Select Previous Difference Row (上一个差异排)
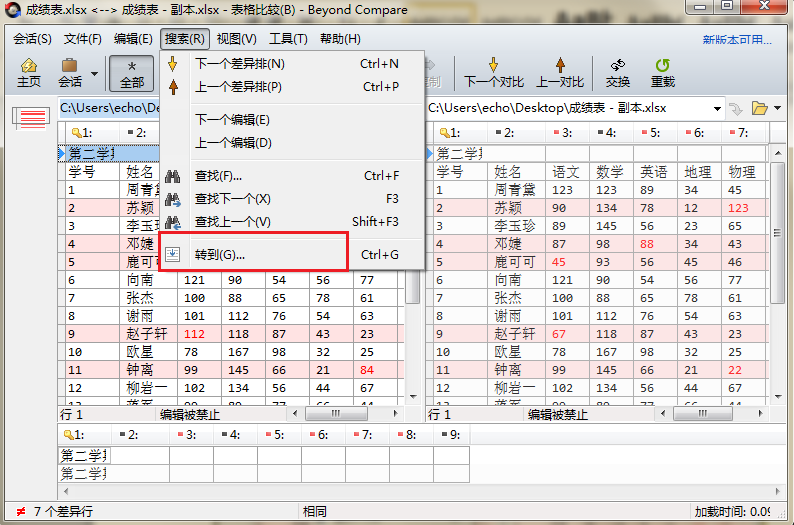794x525 pixels. [292, 87]
